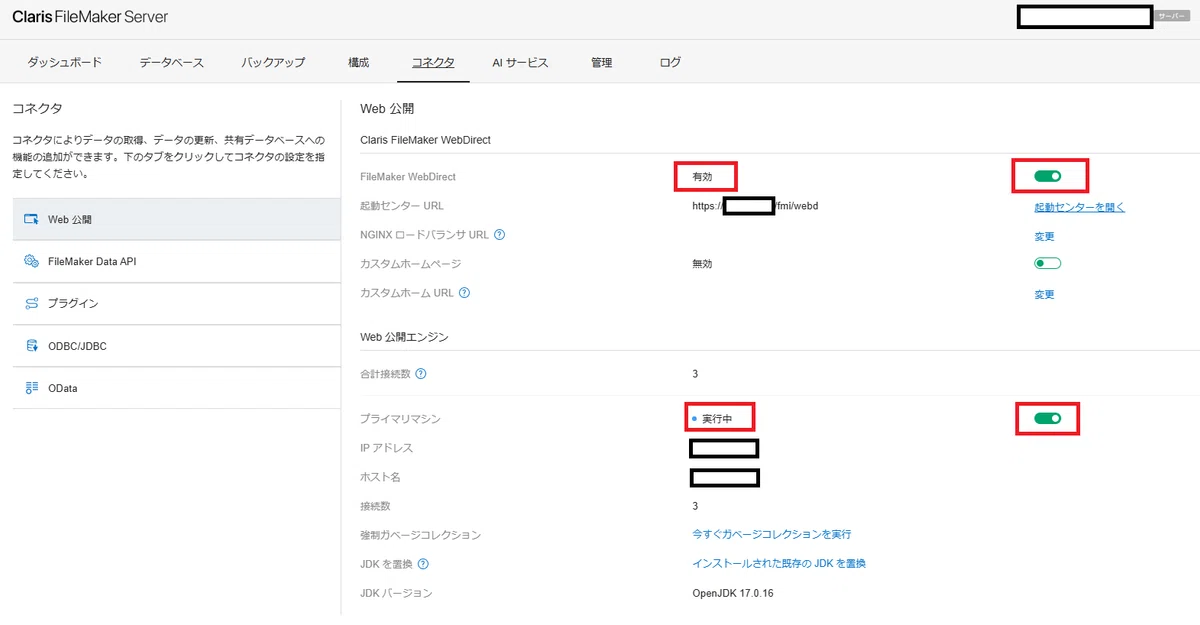Click the OData sidebar icon

coord(31,388)
